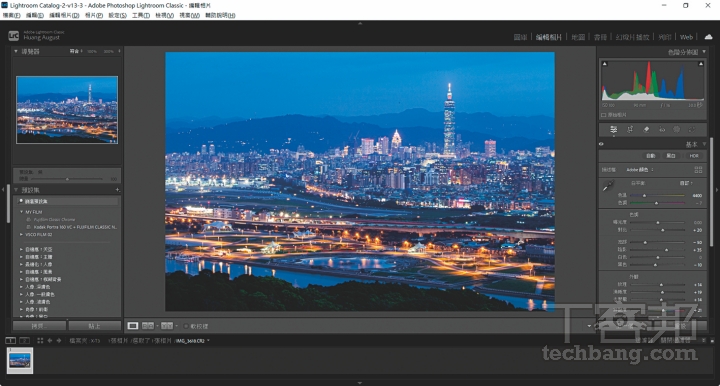This screenshot has width=720, height=386.
Task: Collapse the Basic panel triangle
Action: coord(704,144)
